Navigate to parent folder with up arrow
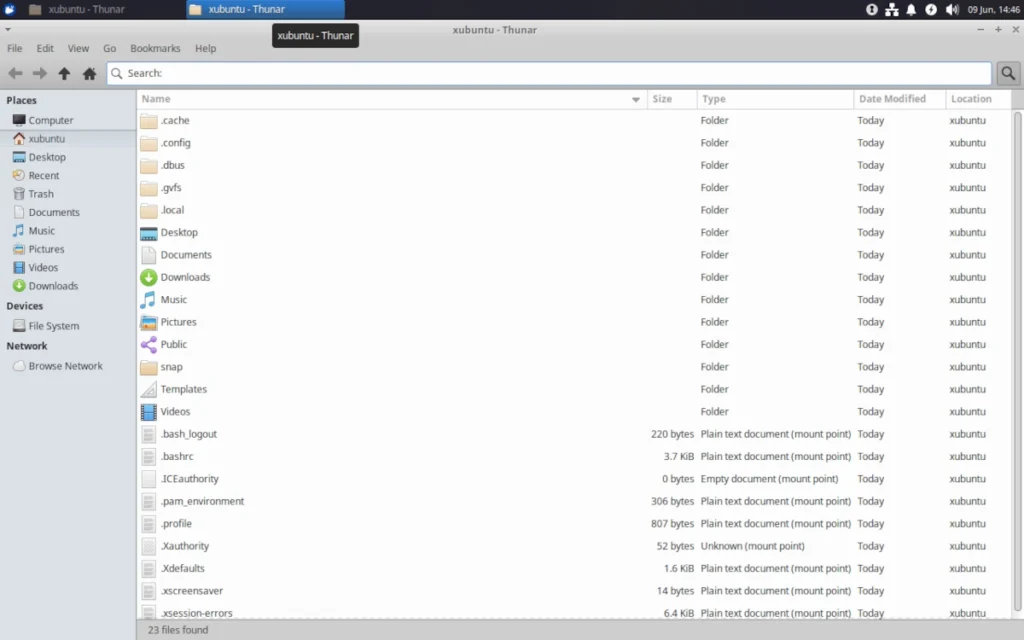1024x640 pixels. point(64,73)
